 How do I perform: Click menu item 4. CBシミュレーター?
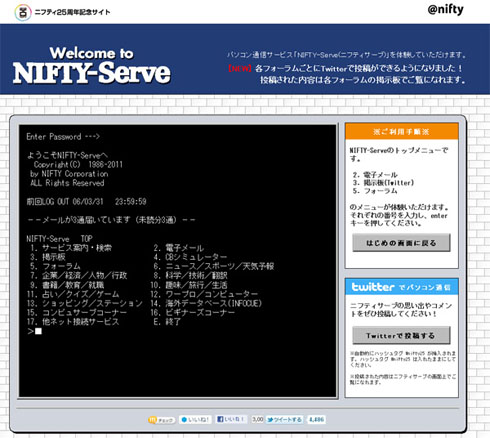pyautogui.click(x=190, y=257)
